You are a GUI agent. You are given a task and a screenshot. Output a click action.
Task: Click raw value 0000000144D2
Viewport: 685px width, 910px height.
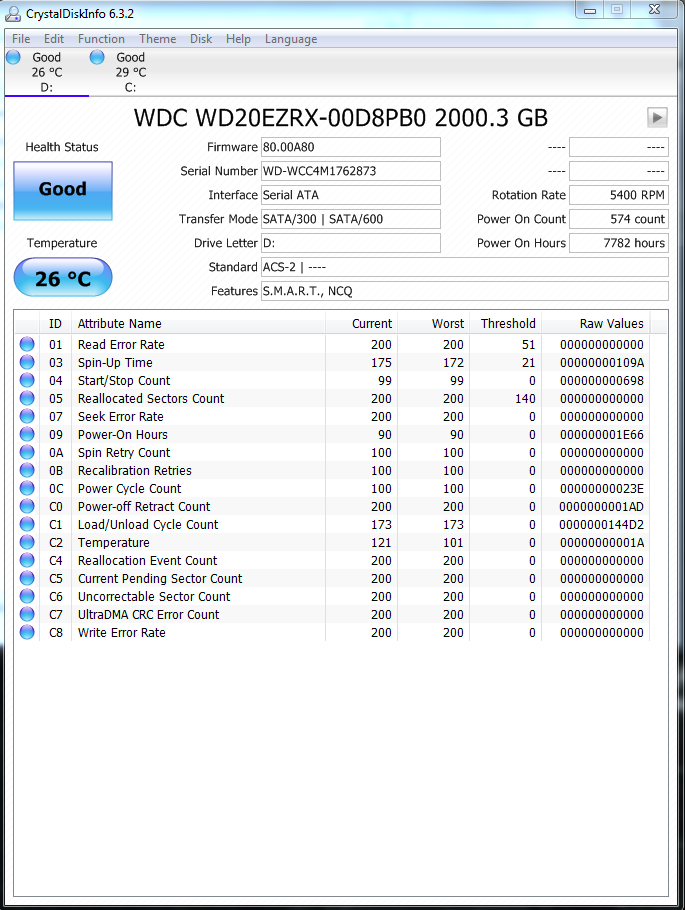coord(601,525)
